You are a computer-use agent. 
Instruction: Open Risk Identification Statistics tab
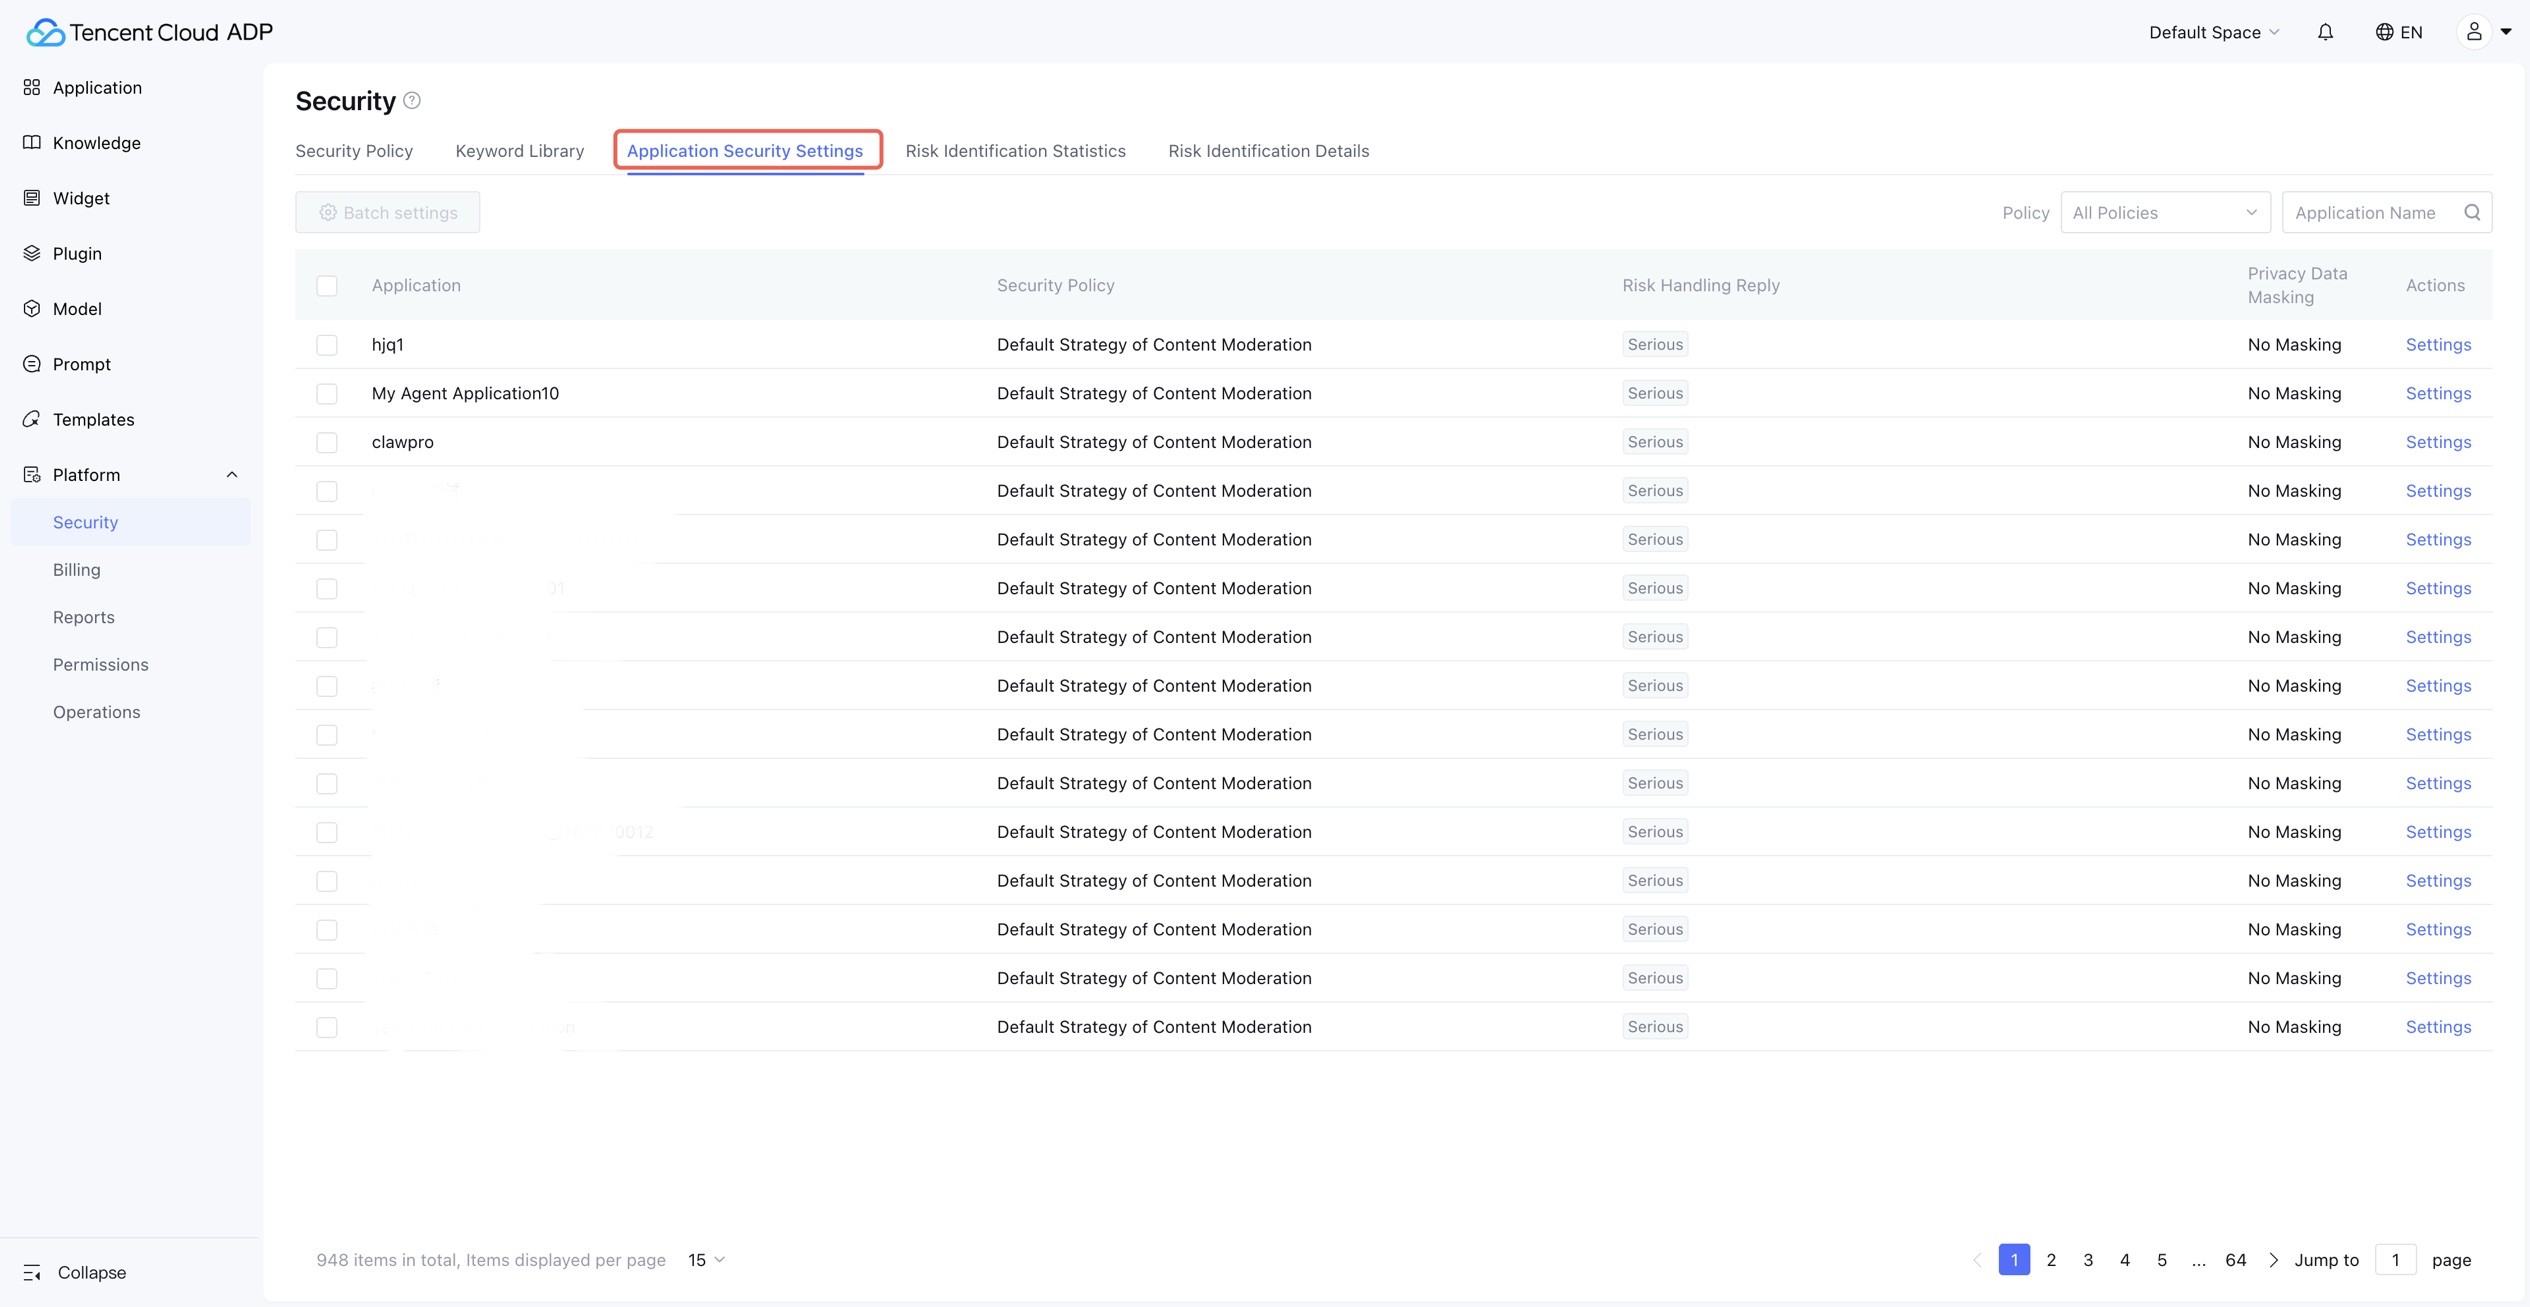(x=1015, y=151)
